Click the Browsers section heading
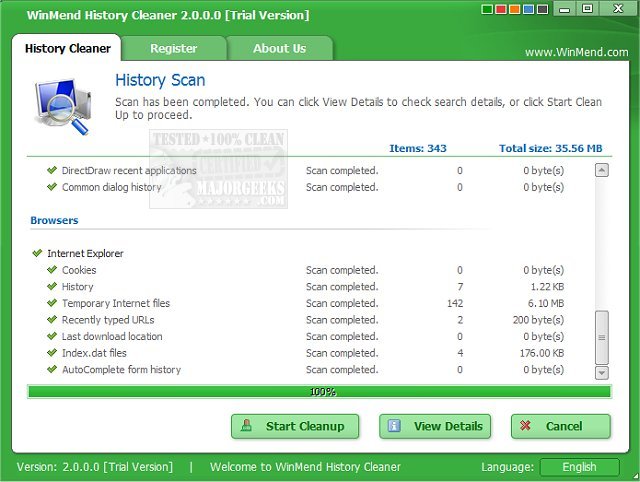 (54, 220)
